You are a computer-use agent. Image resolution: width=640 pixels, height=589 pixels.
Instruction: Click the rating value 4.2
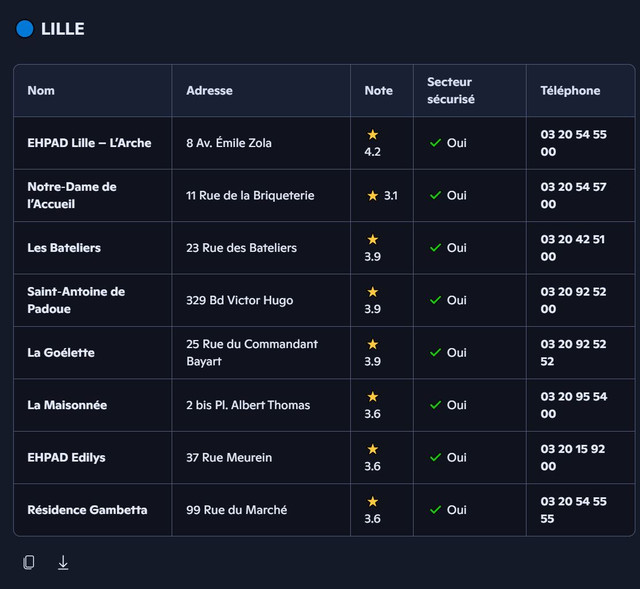(373, 152)
